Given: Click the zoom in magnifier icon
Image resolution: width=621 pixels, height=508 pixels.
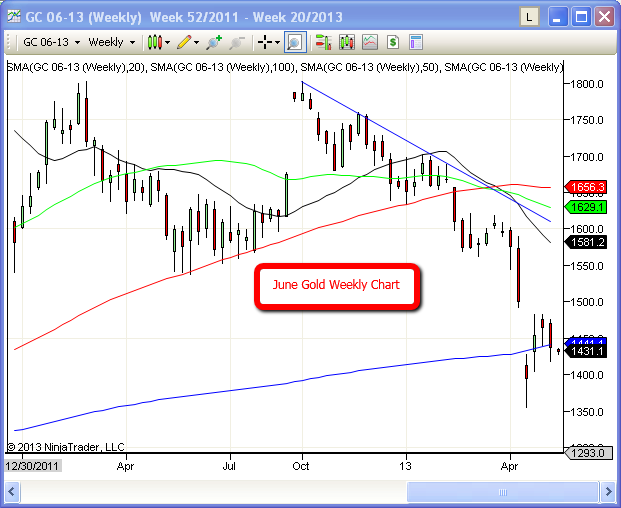Looking at the screenshot, I should pos(214,42).
